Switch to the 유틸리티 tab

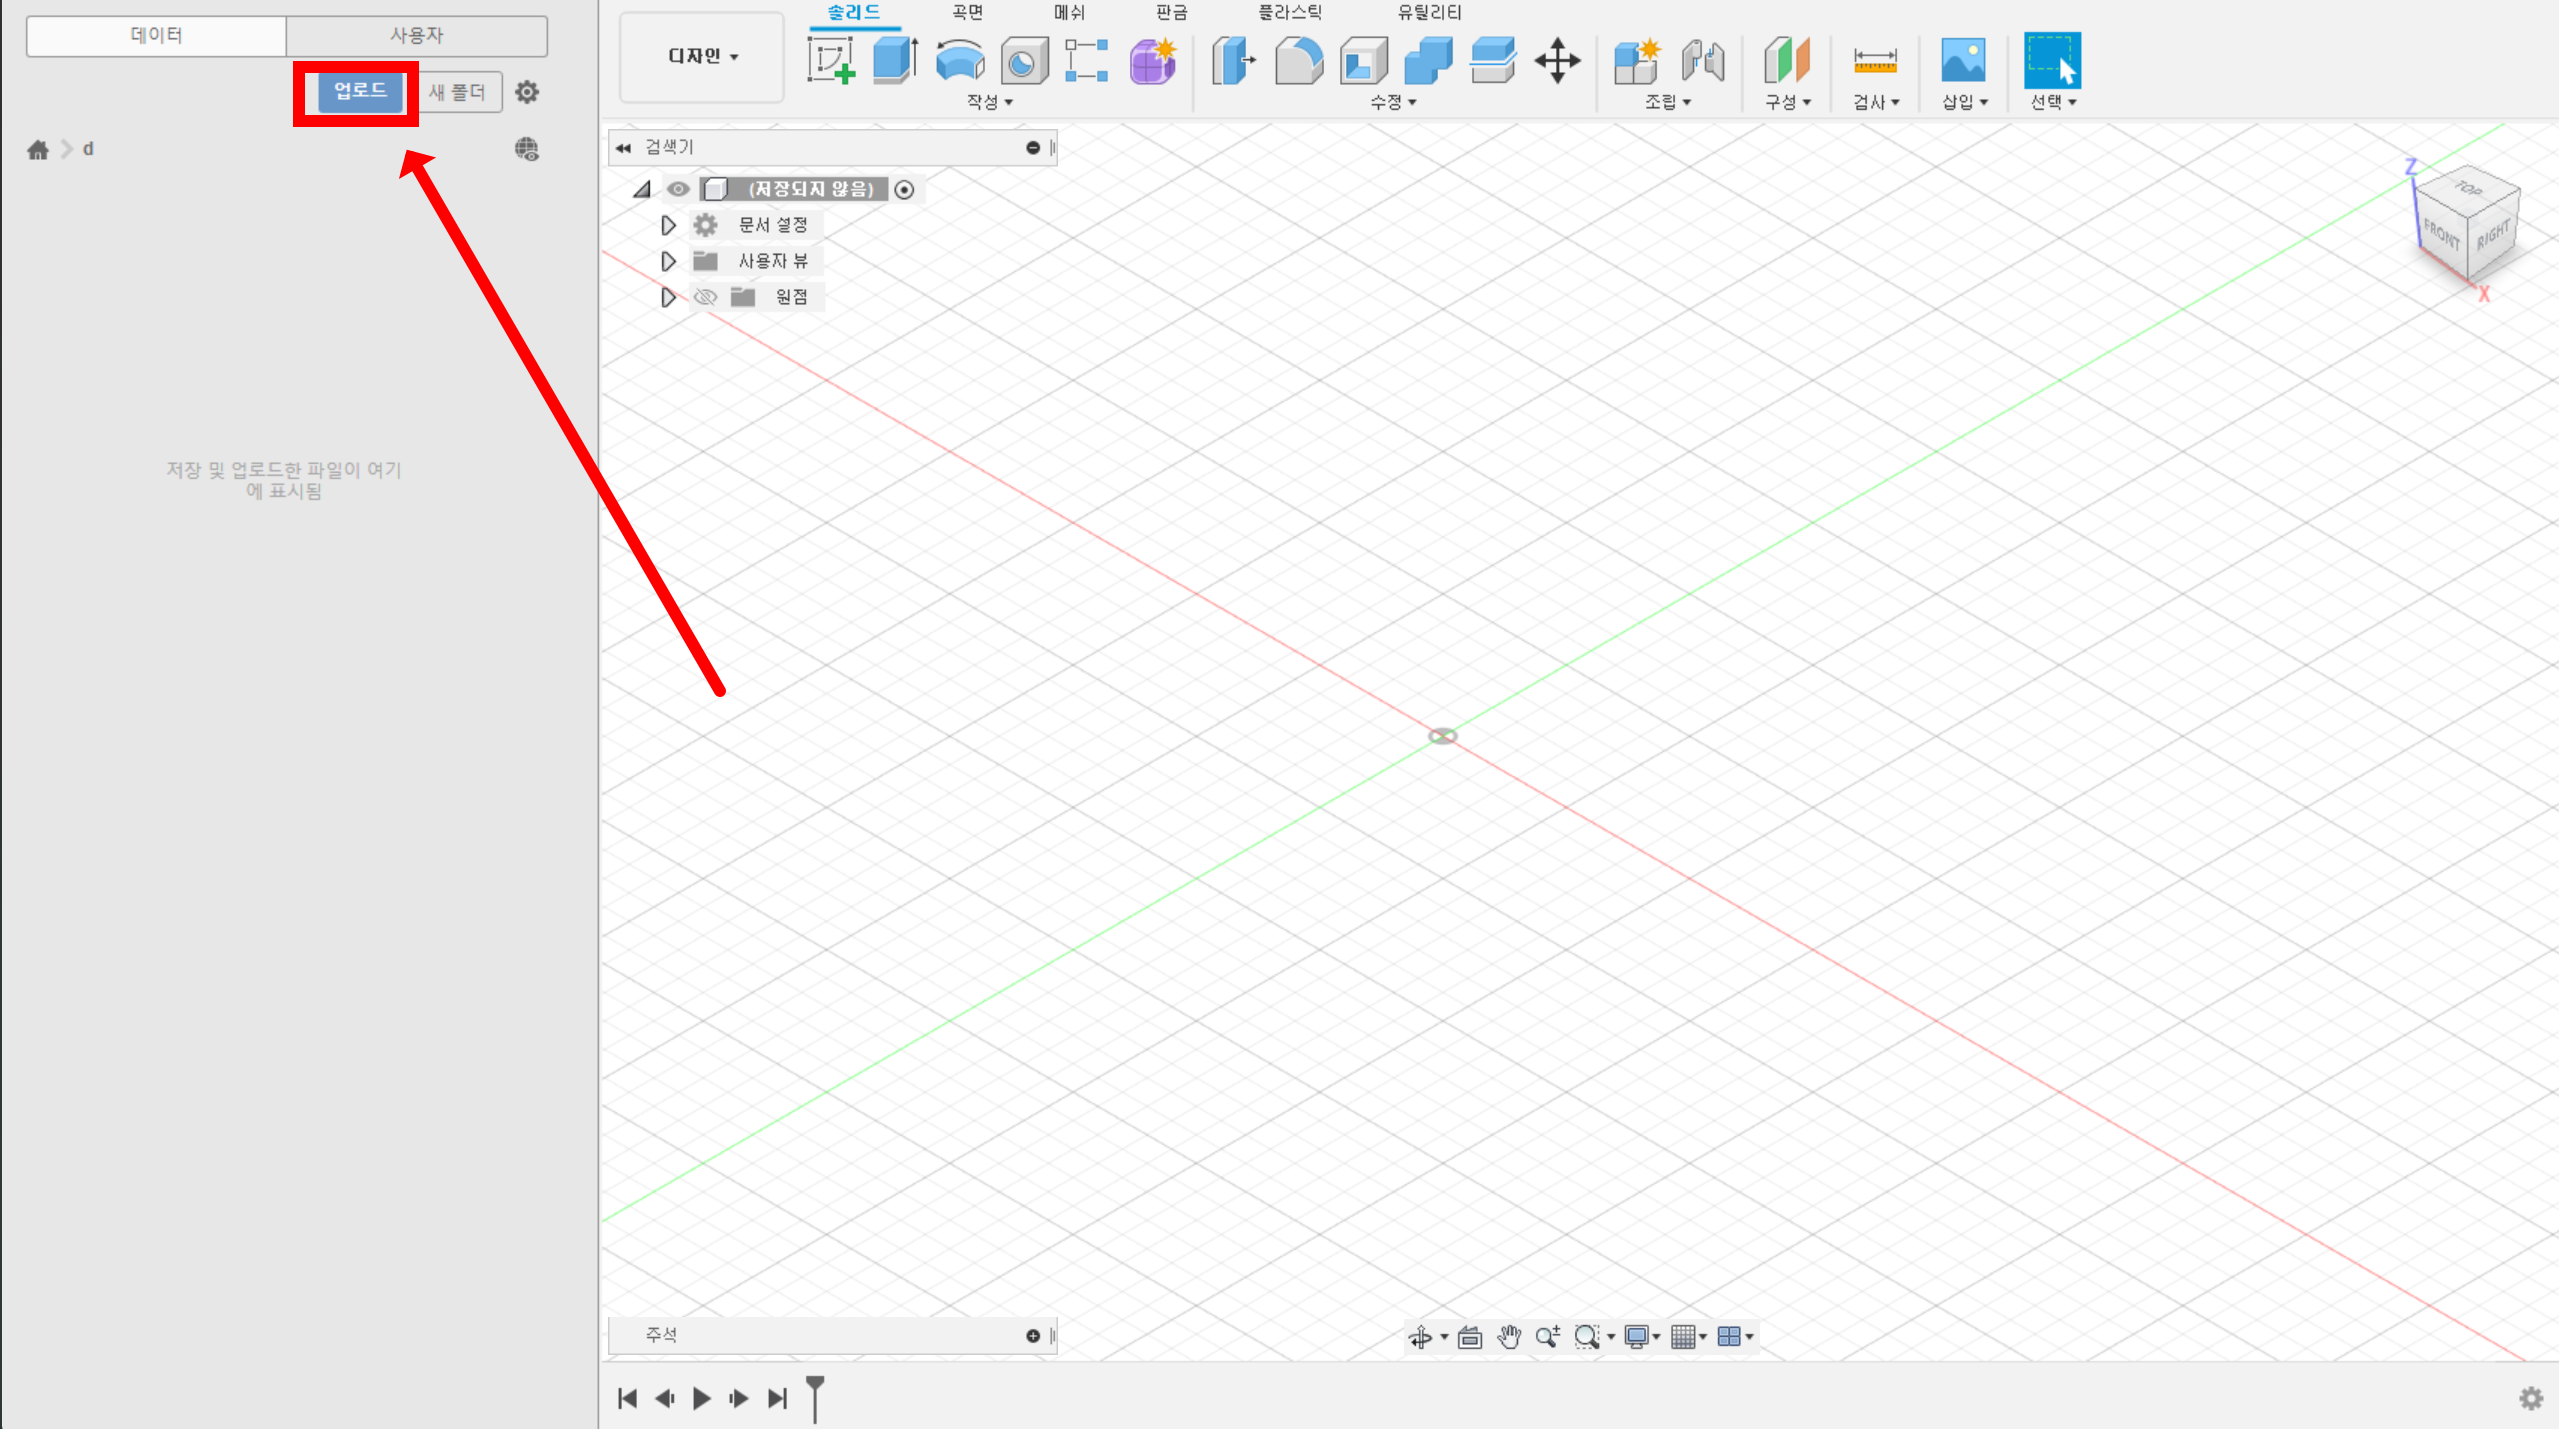(x=1429, y=12)
